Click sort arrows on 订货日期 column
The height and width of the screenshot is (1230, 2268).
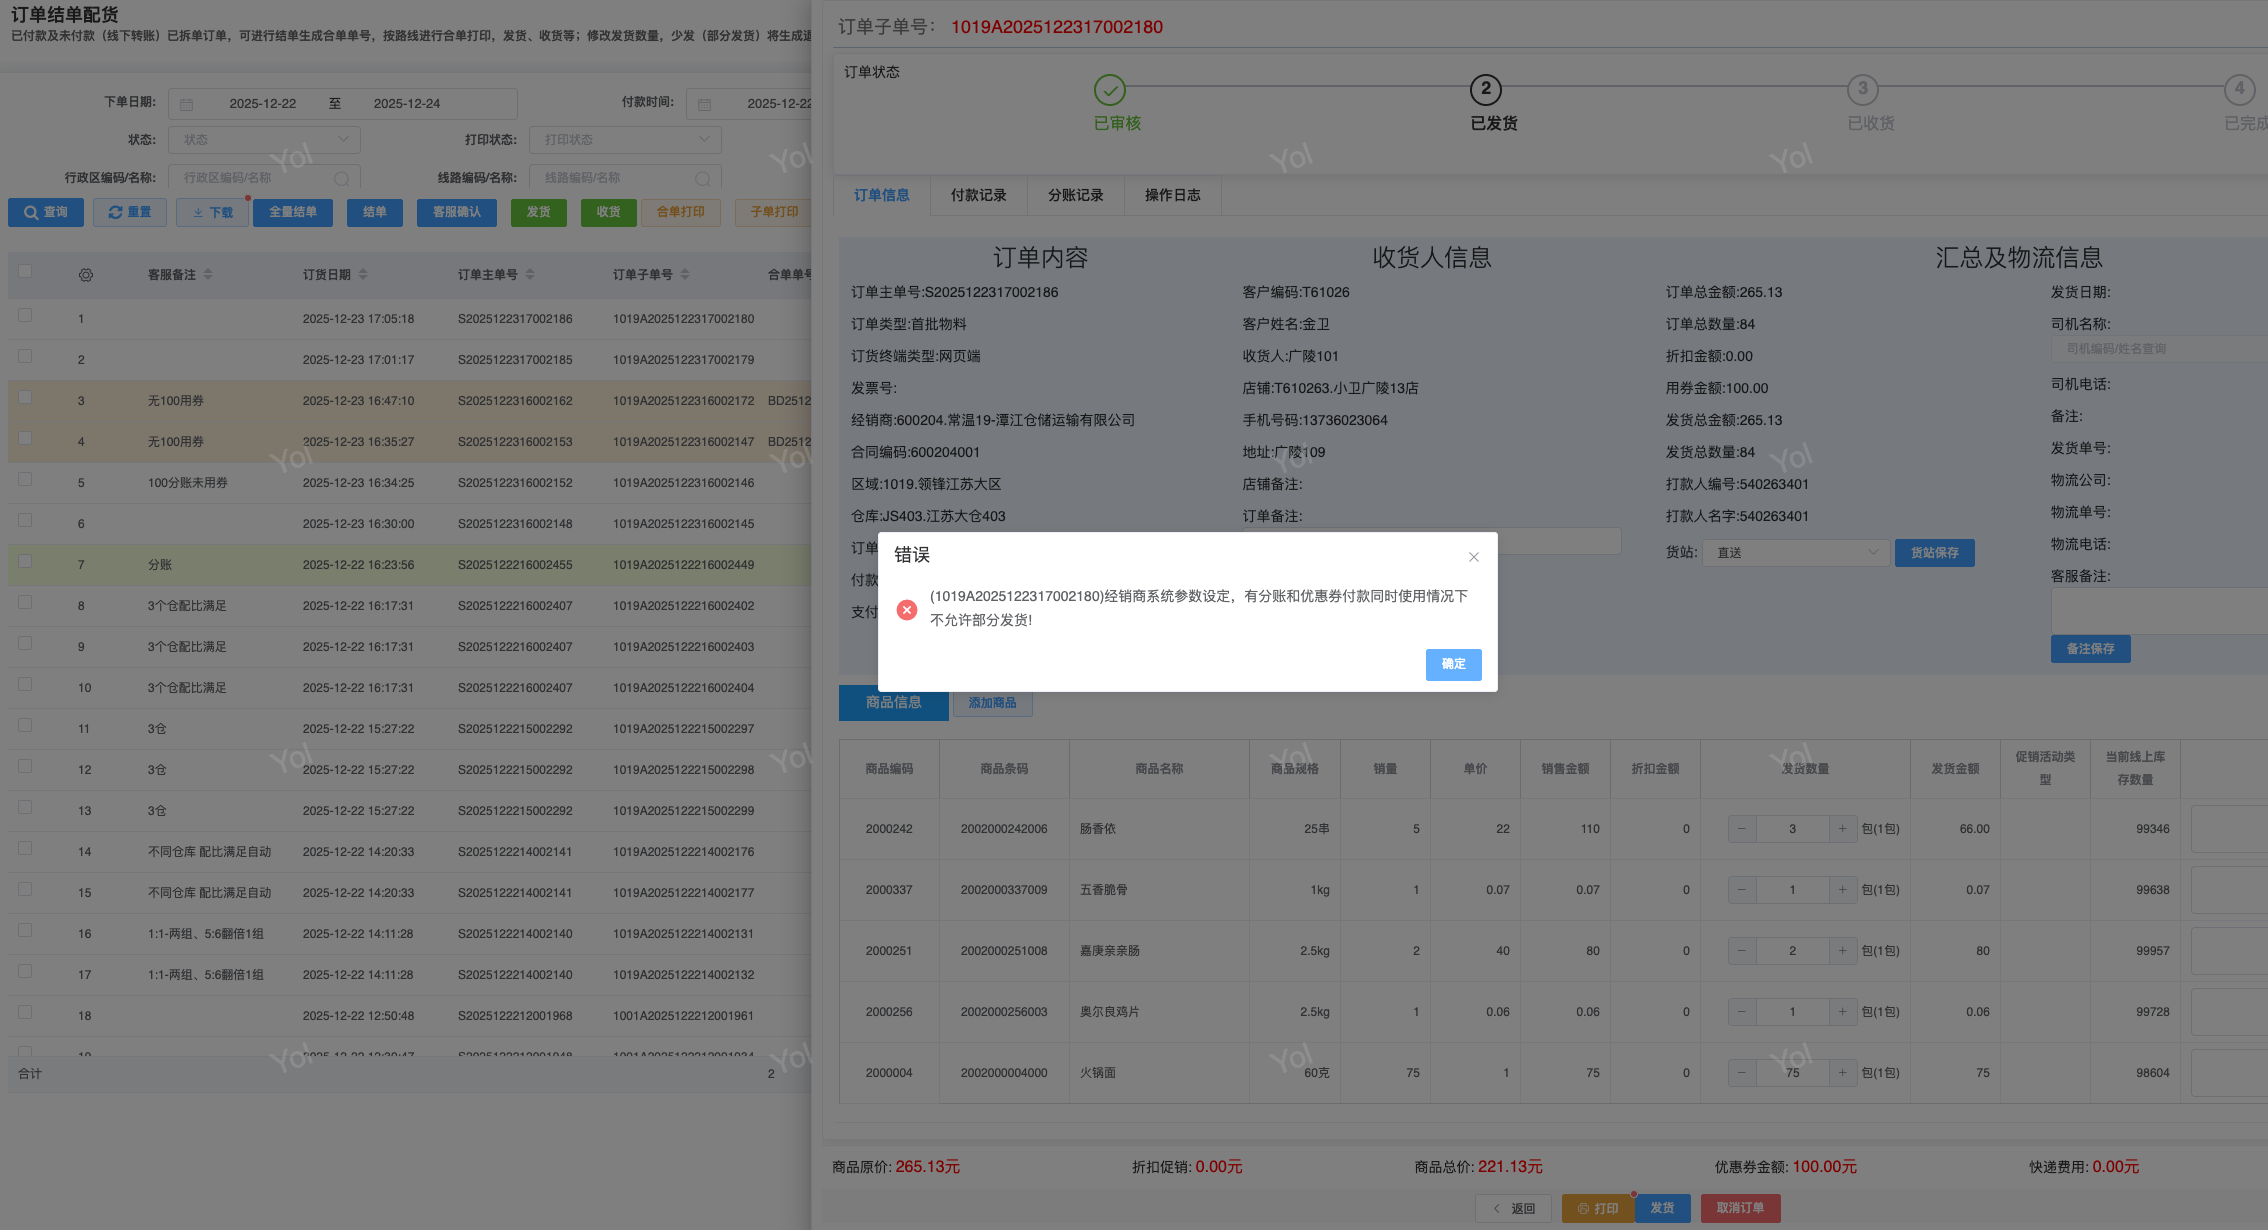coord(363,274)
